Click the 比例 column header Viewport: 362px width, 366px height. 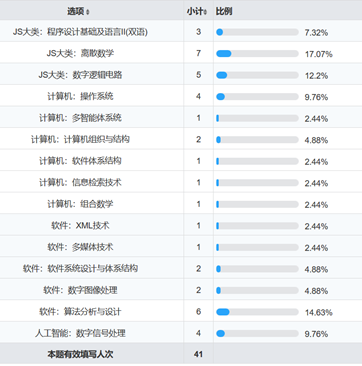coord(224,11)
